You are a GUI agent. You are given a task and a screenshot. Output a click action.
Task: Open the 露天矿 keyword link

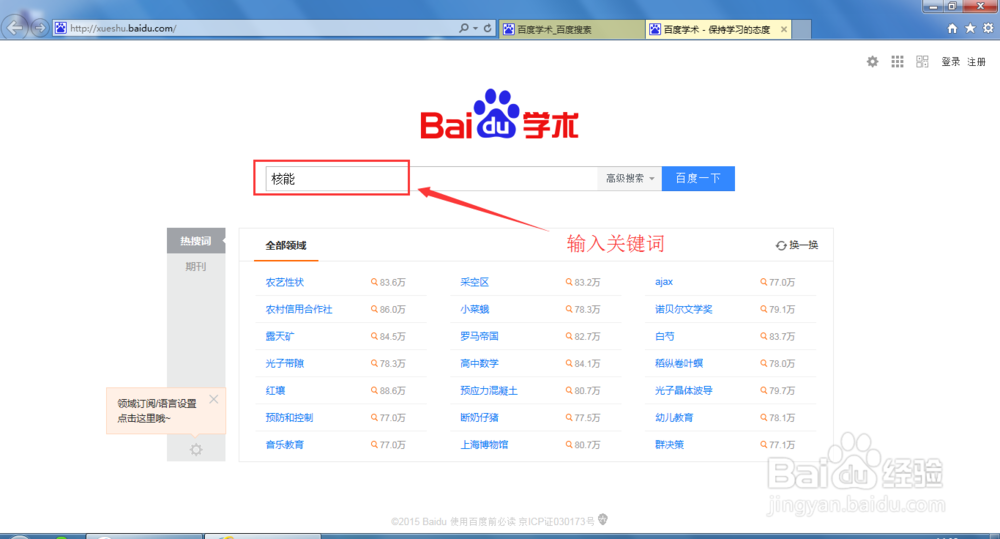pos(279,336)
